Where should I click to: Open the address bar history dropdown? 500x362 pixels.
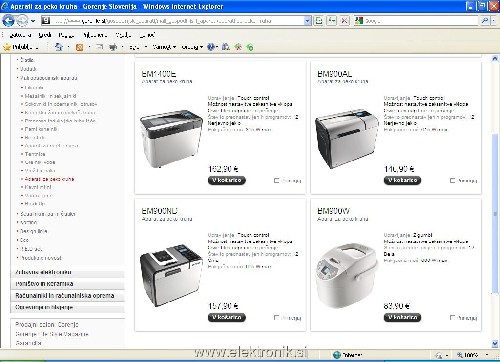click(307, 21)
